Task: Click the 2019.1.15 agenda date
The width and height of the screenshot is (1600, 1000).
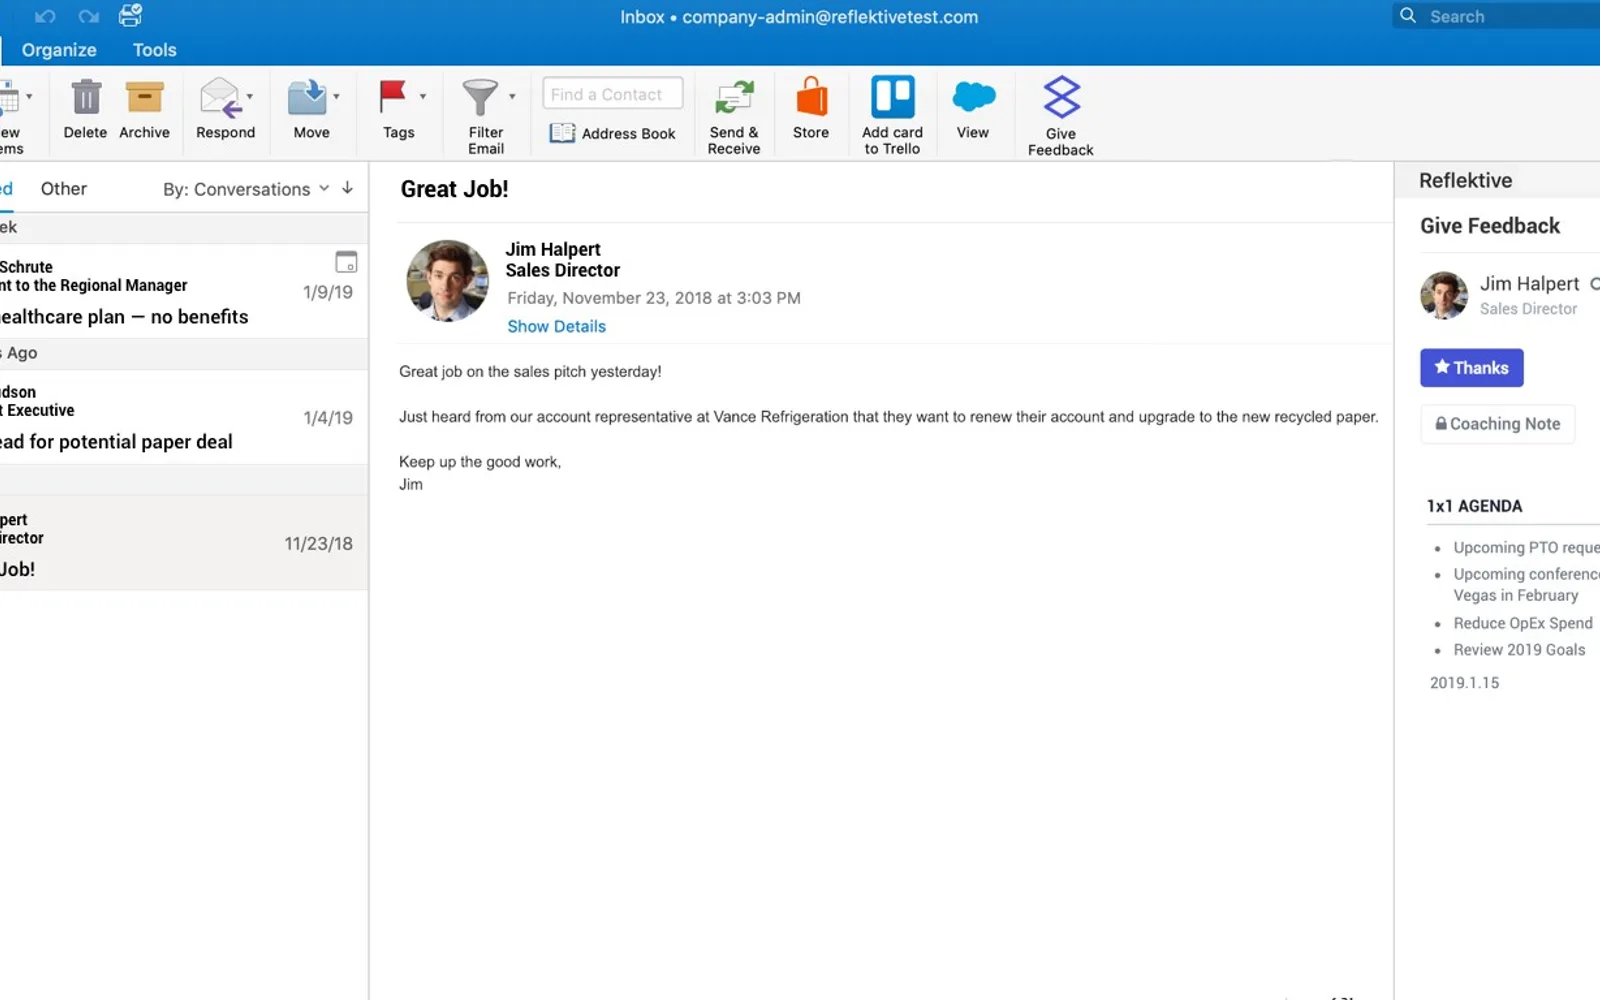Action: (x=1464, y=683)
